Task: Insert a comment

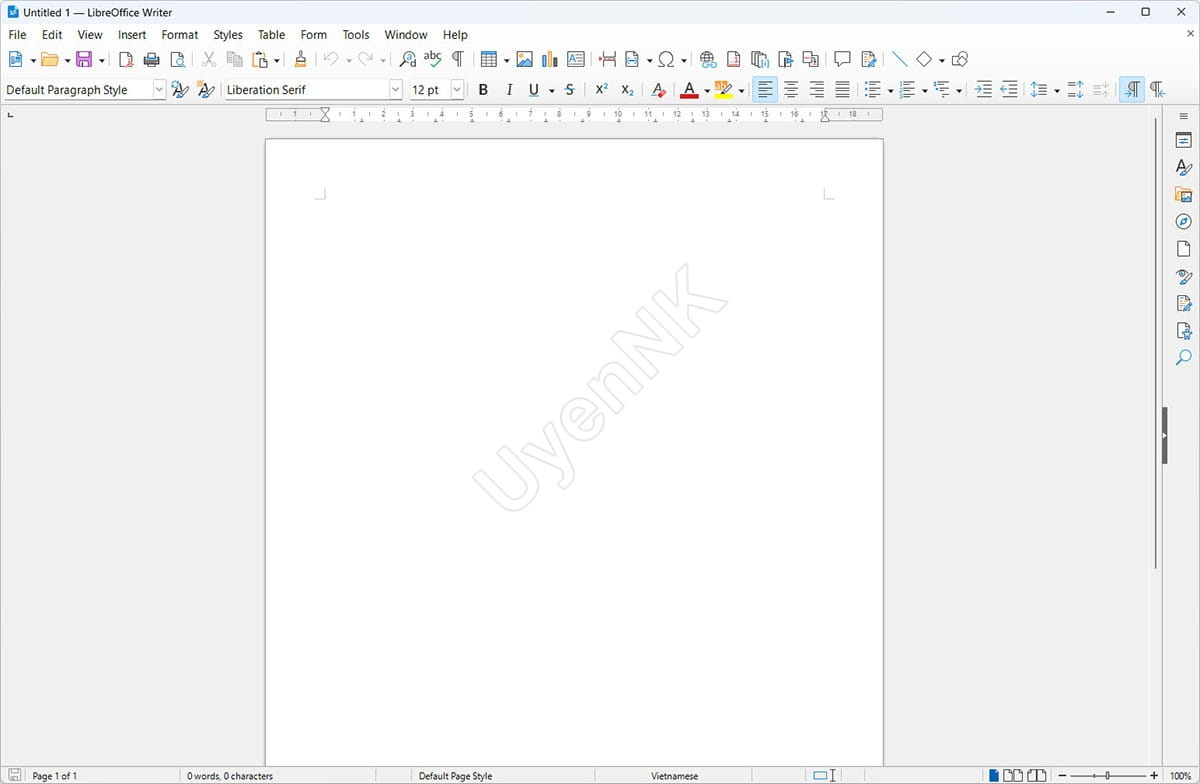Action: 842,60
